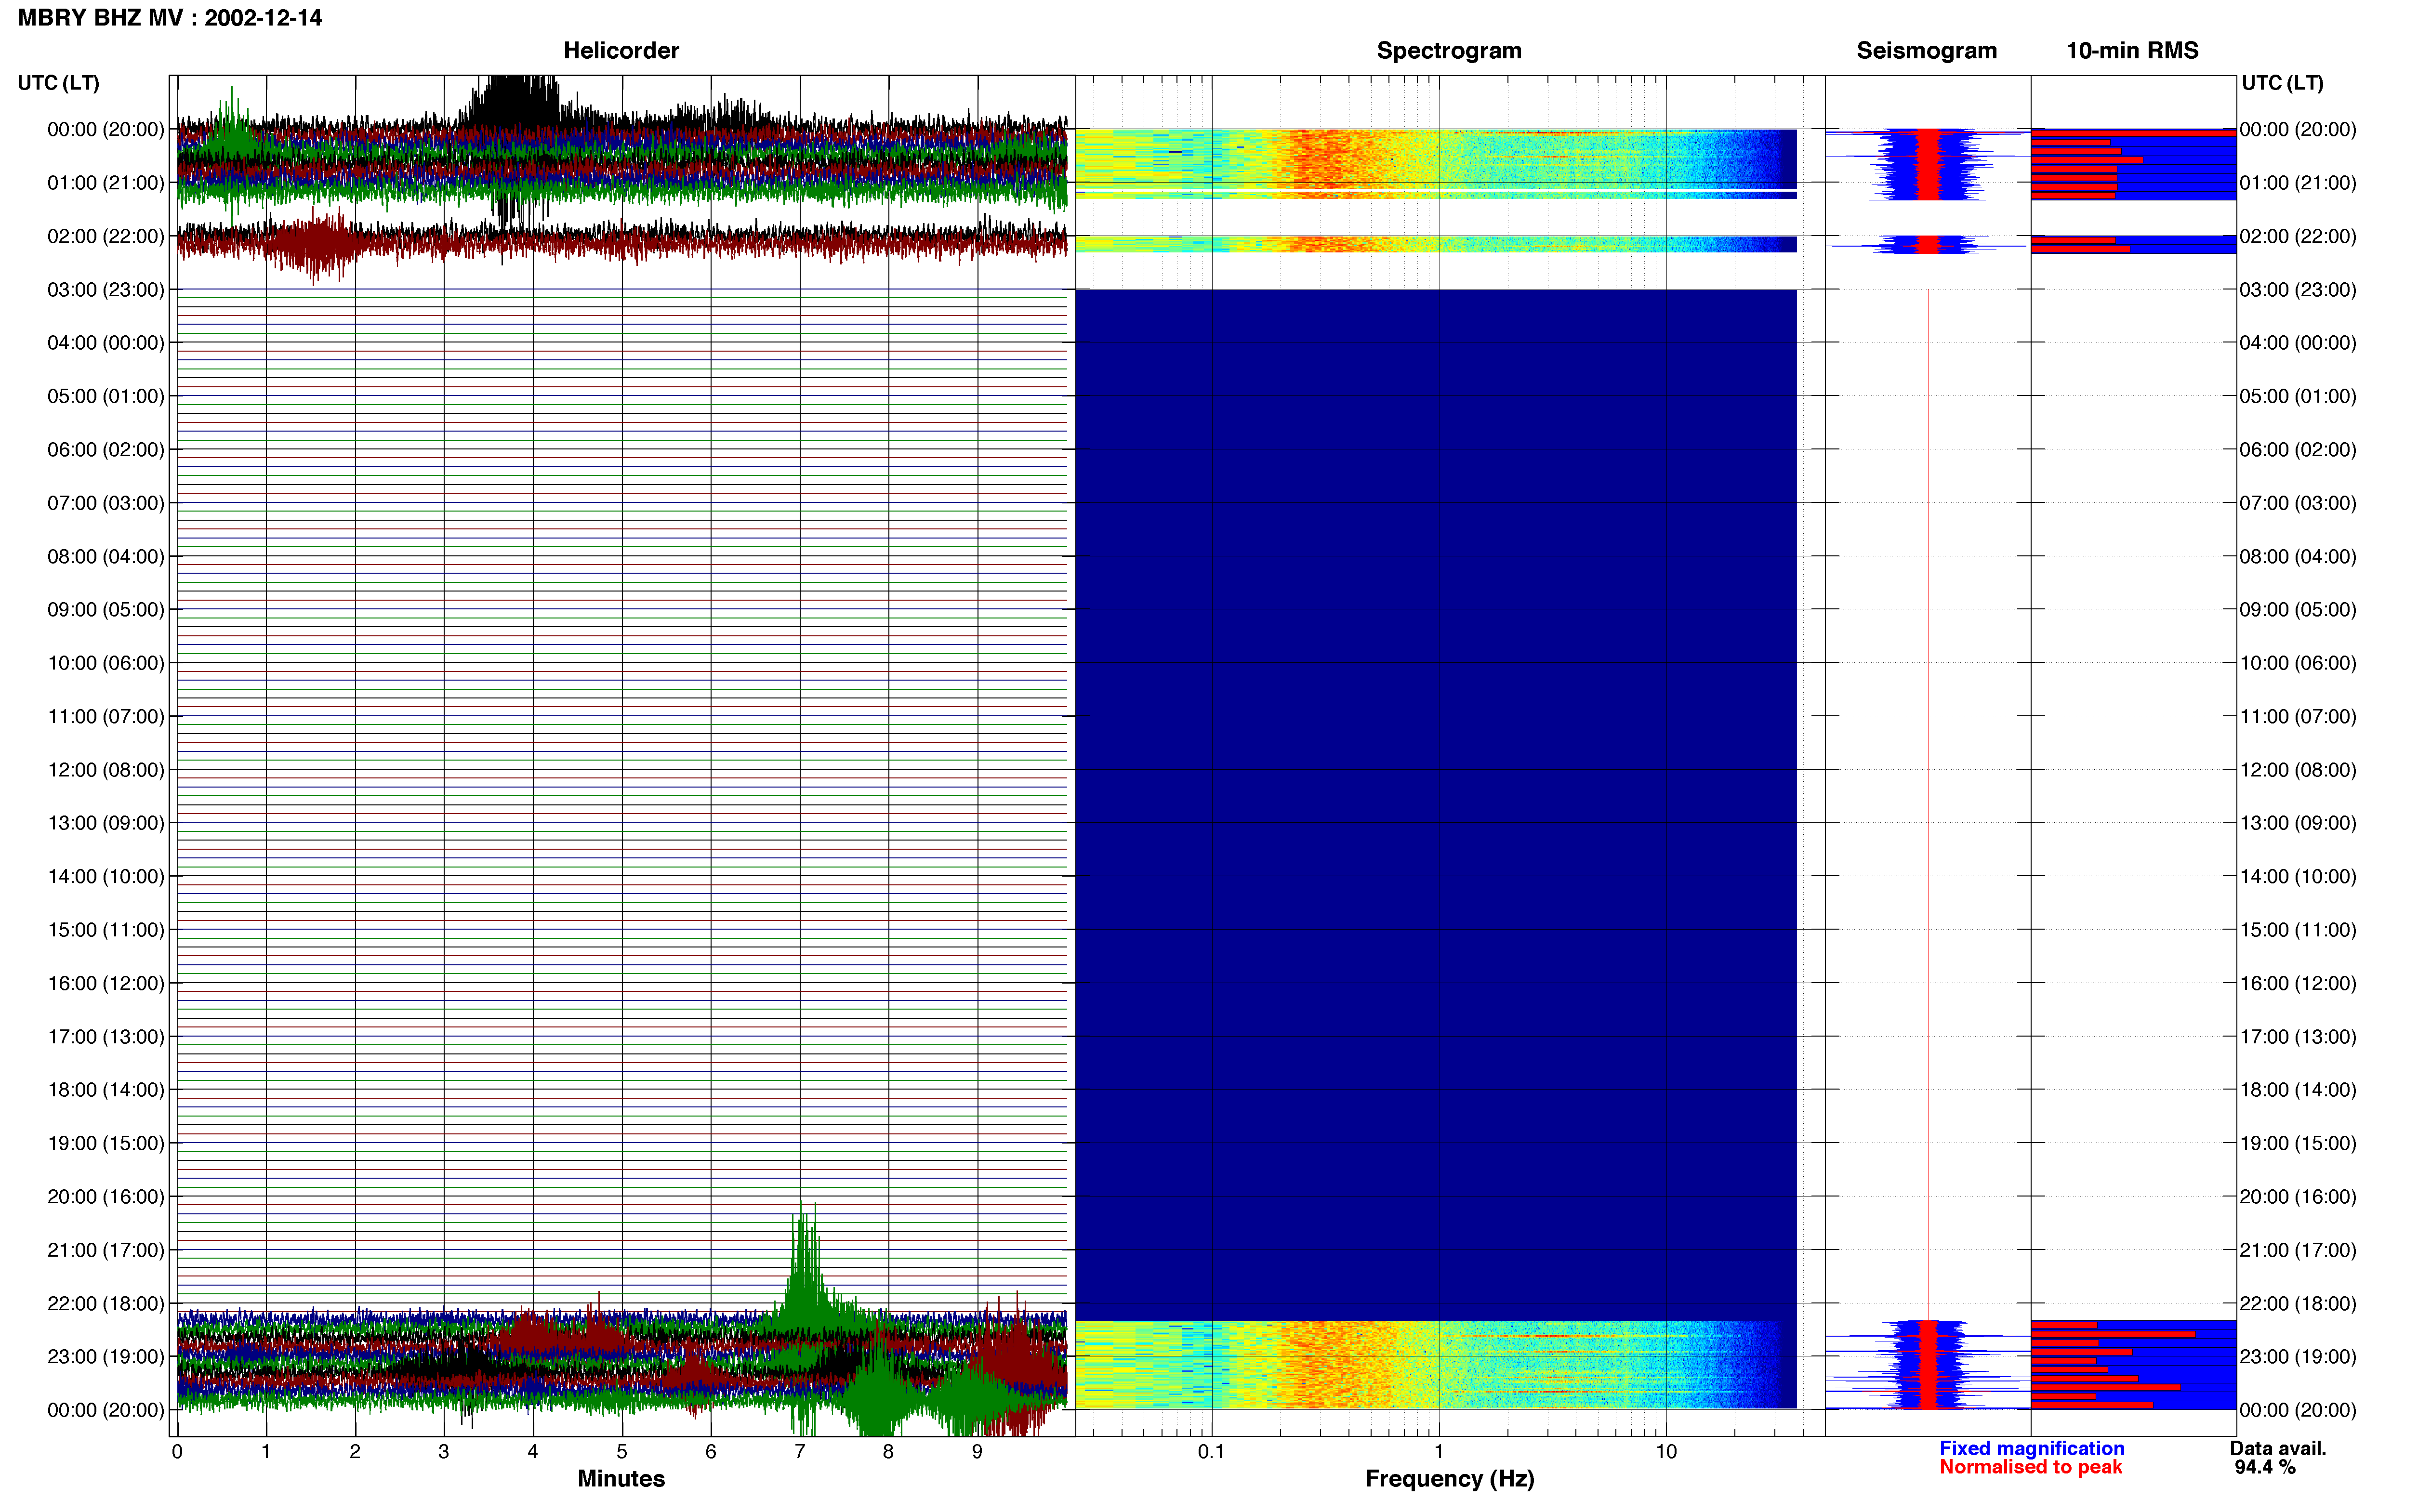Click the left '18:00 (14:00)' time label
Viewport: 2418px width, 1512px height.
click(x=106, y=1090)
